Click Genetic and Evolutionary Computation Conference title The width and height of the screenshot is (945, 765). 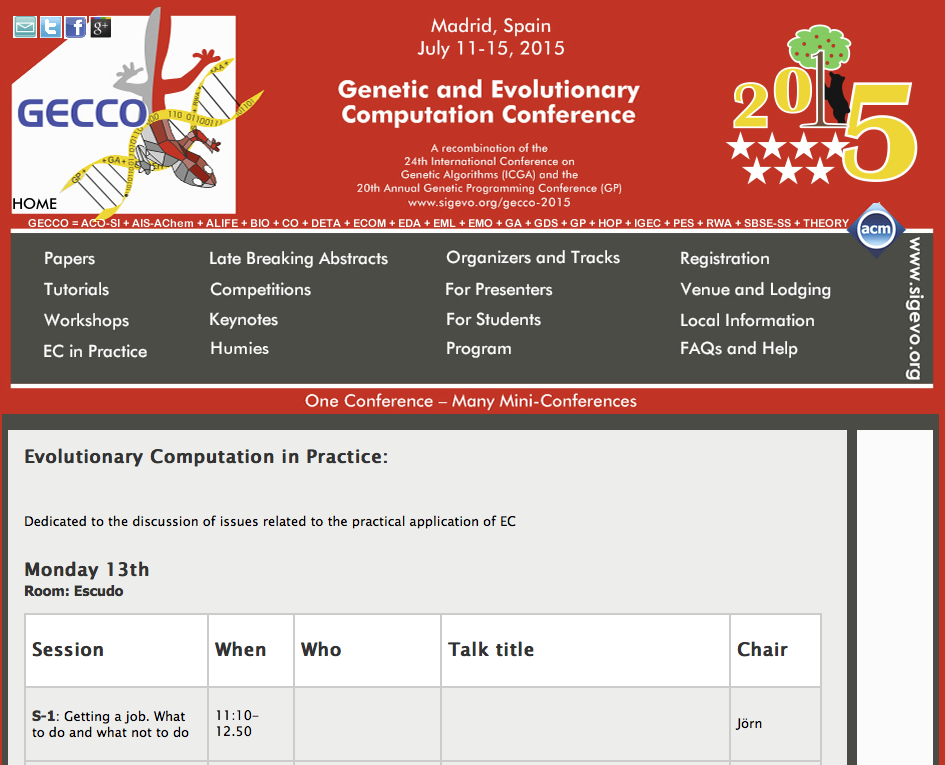(489, 102)
